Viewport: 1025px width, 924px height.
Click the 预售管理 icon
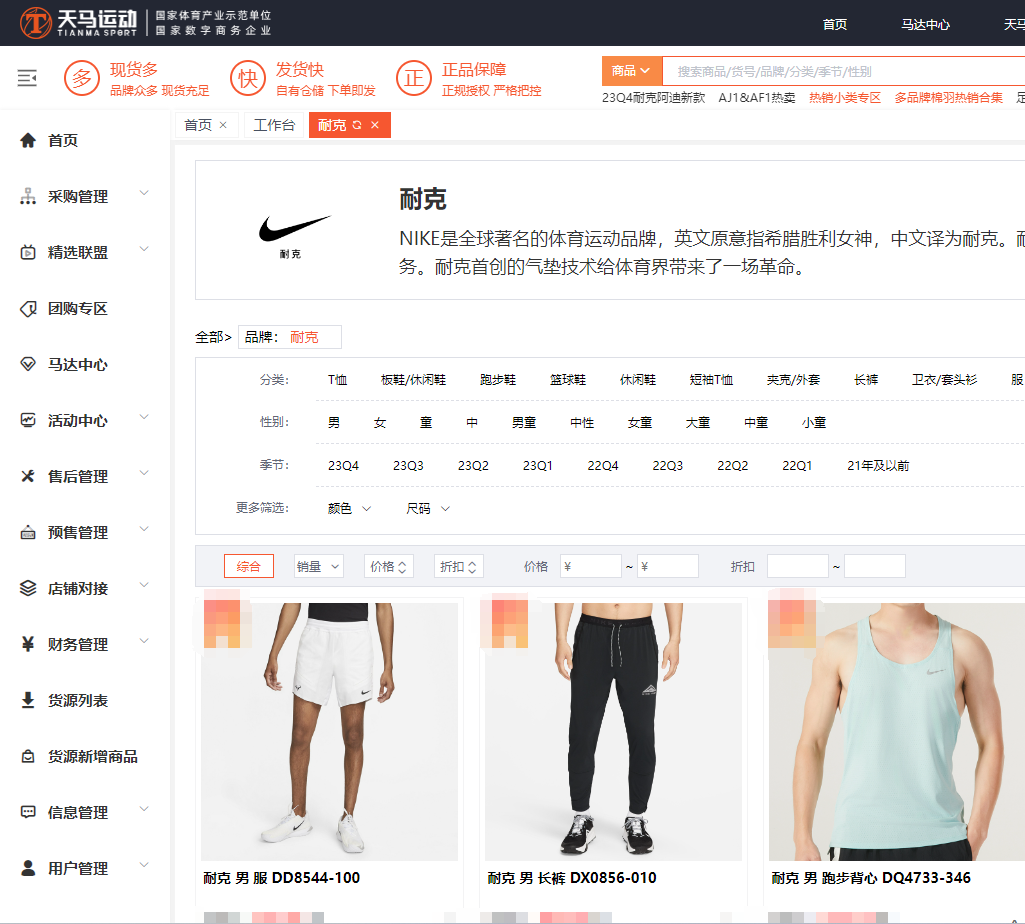[27, 532]
